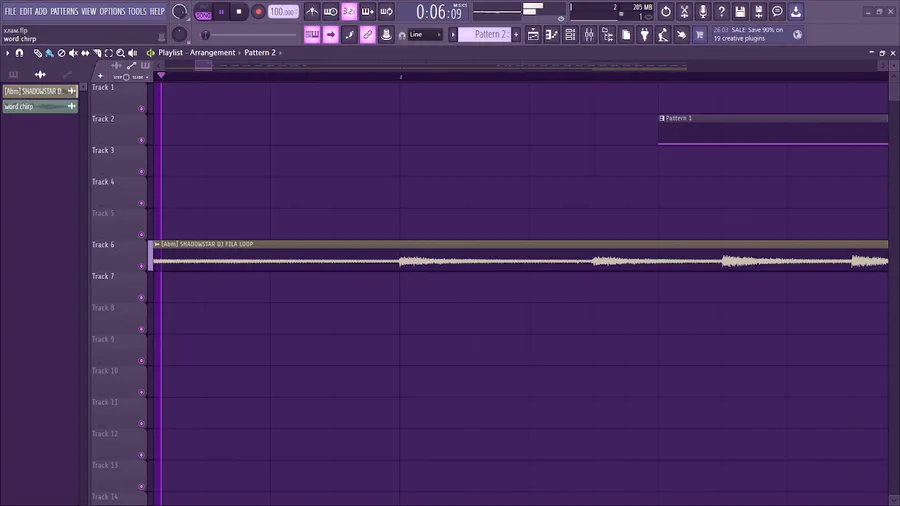Image resolution: width=900 pixels, height=506 pixels.
Task: Open the FILE menu
Action: point(10,11)
